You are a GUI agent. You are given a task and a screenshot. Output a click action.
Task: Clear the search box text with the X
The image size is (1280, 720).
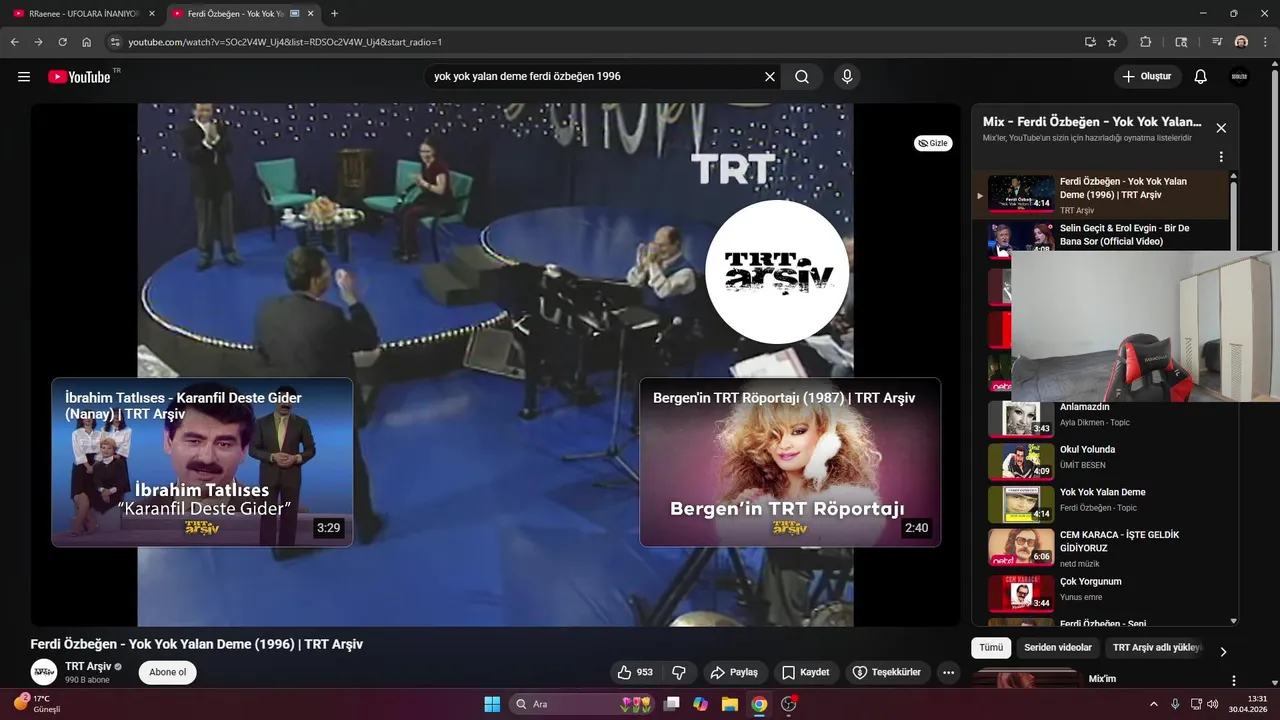point(770,77)
